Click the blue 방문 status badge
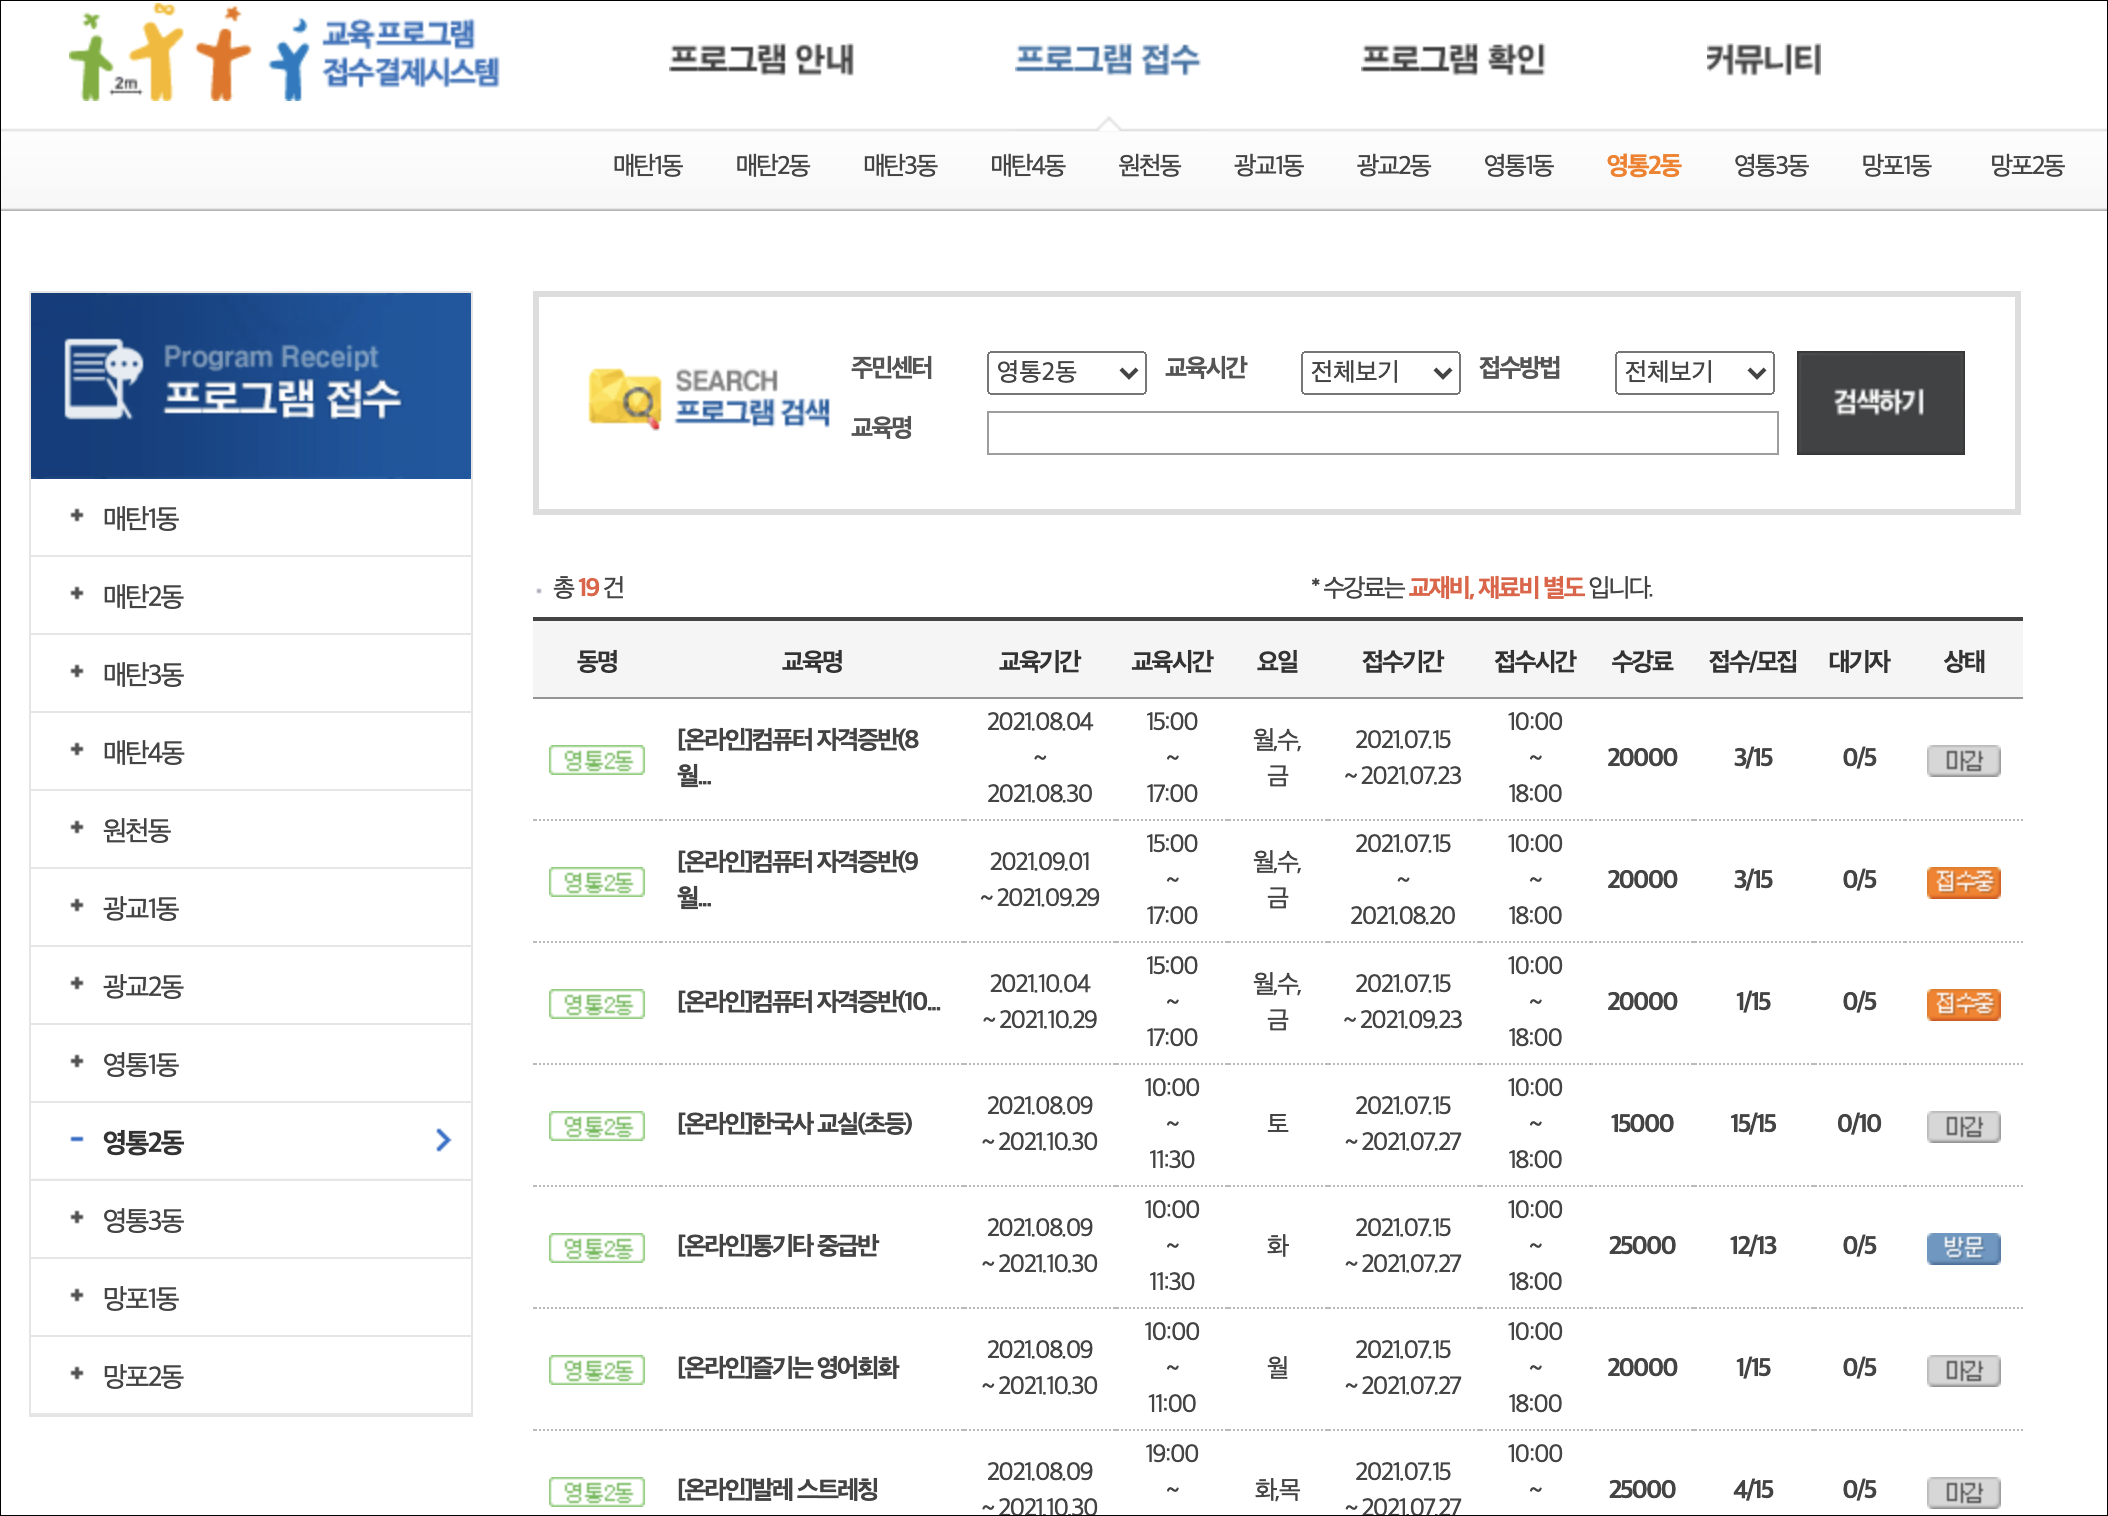2108x1516 pixels. (1963, 1247)
